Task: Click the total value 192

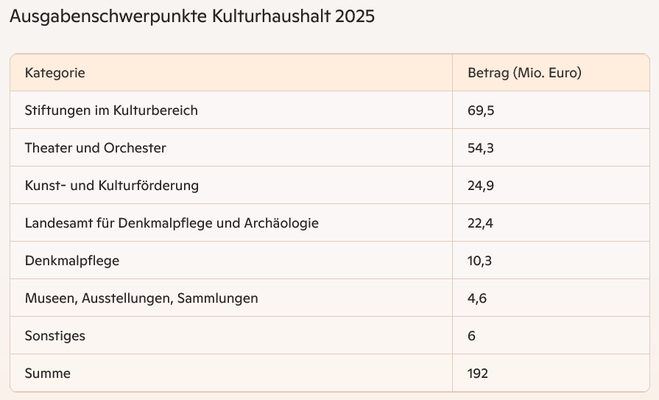Action: tap(477, 373)
